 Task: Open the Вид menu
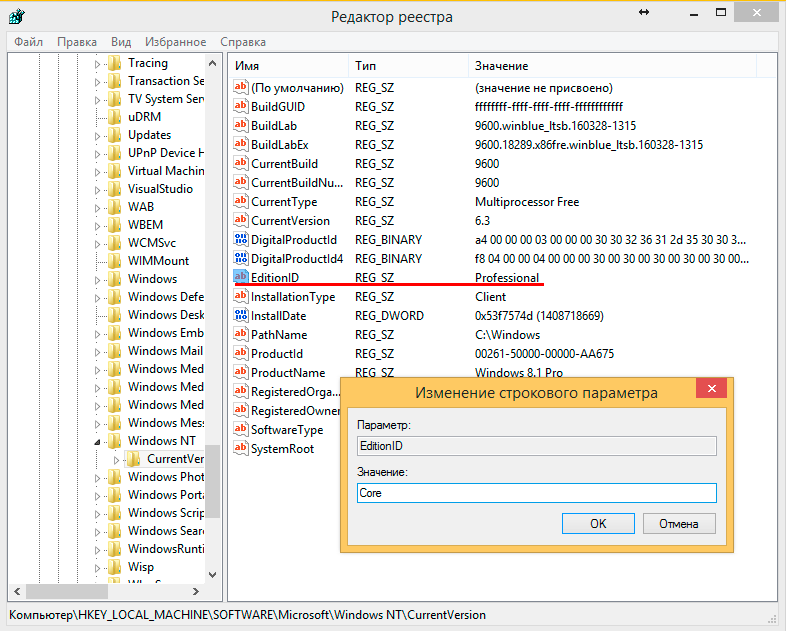[121, 42]
